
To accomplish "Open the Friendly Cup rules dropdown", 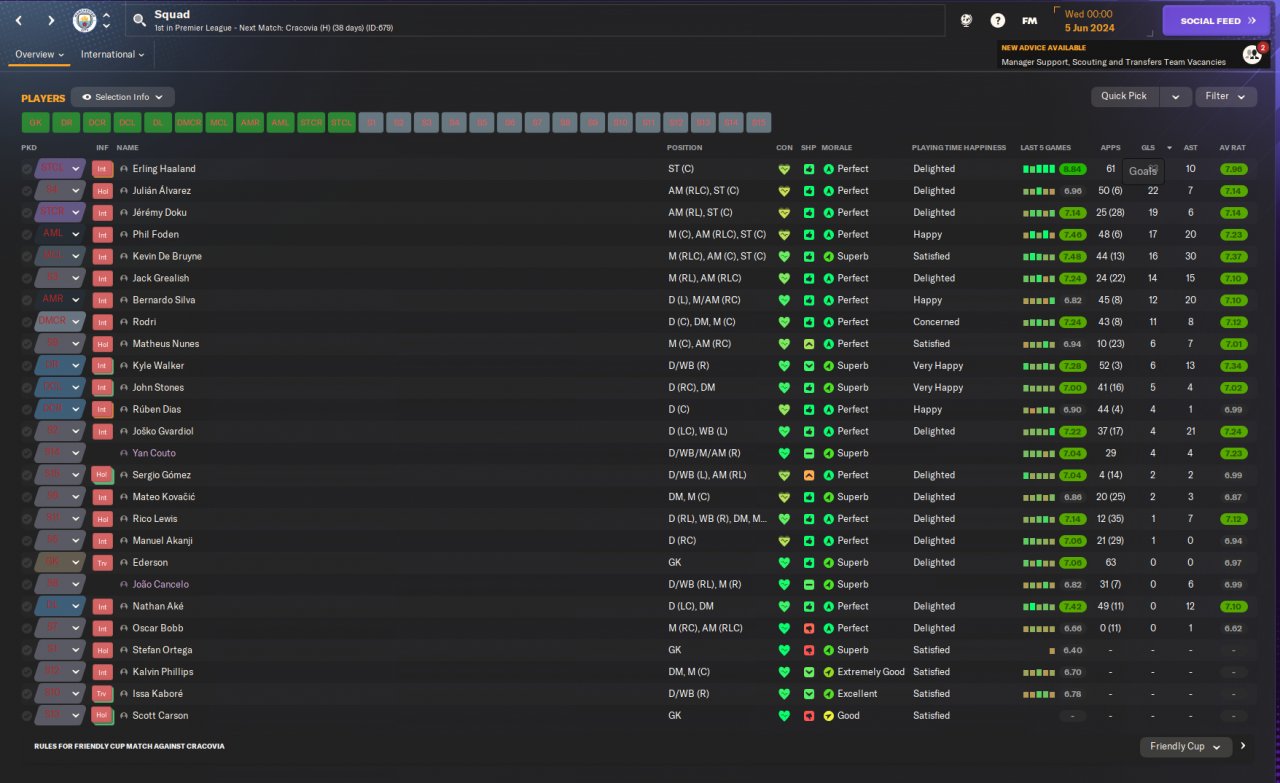I will pos(1185,746).
